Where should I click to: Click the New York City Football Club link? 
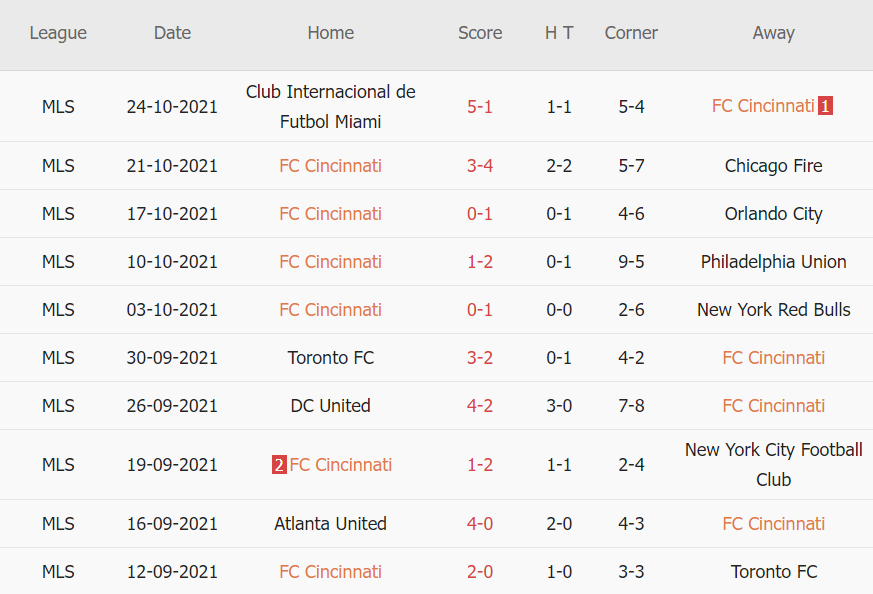(773, 465)
